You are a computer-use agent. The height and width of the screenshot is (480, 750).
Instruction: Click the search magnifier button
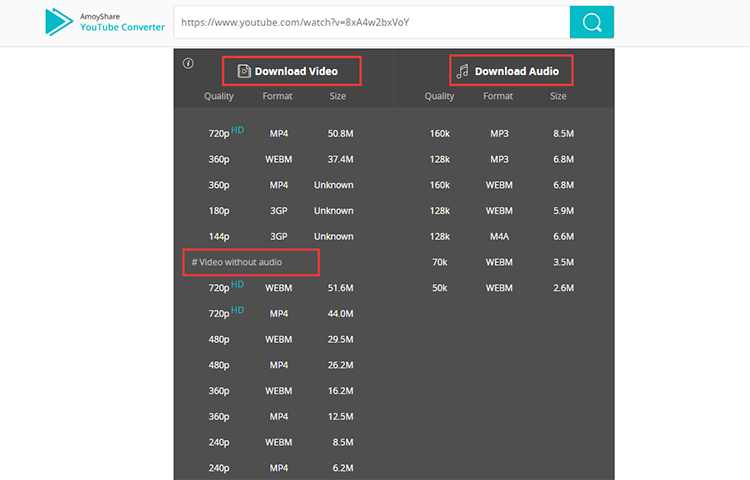pos(592,22)
